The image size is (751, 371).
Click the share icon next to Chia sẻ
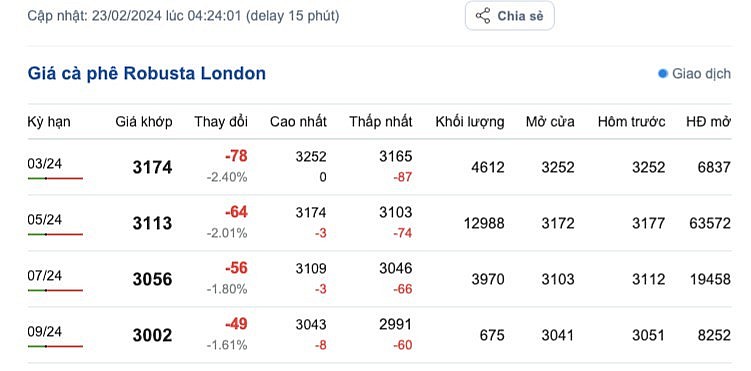point(483,16)
